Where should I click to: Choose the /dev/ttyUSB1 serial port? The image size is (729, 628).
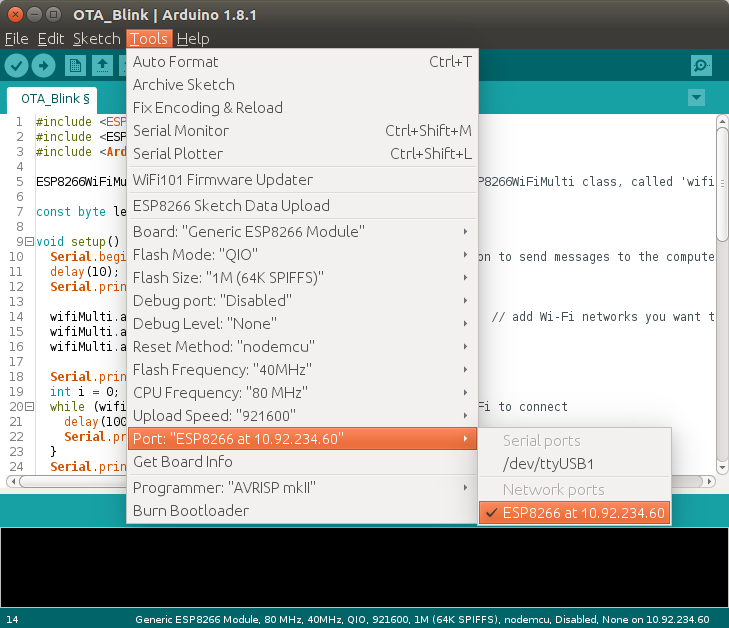(x=550, y=464)
